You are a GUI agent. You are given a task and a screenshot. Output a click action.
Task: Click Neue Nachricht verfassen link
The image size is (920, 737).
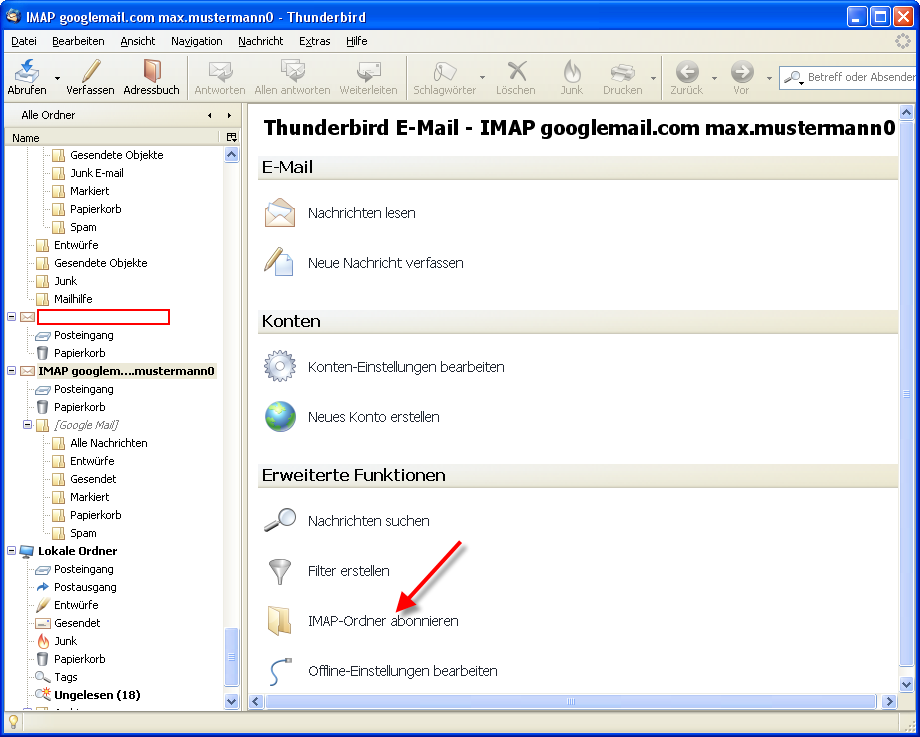pyautogui.click(x=385, y=263)
